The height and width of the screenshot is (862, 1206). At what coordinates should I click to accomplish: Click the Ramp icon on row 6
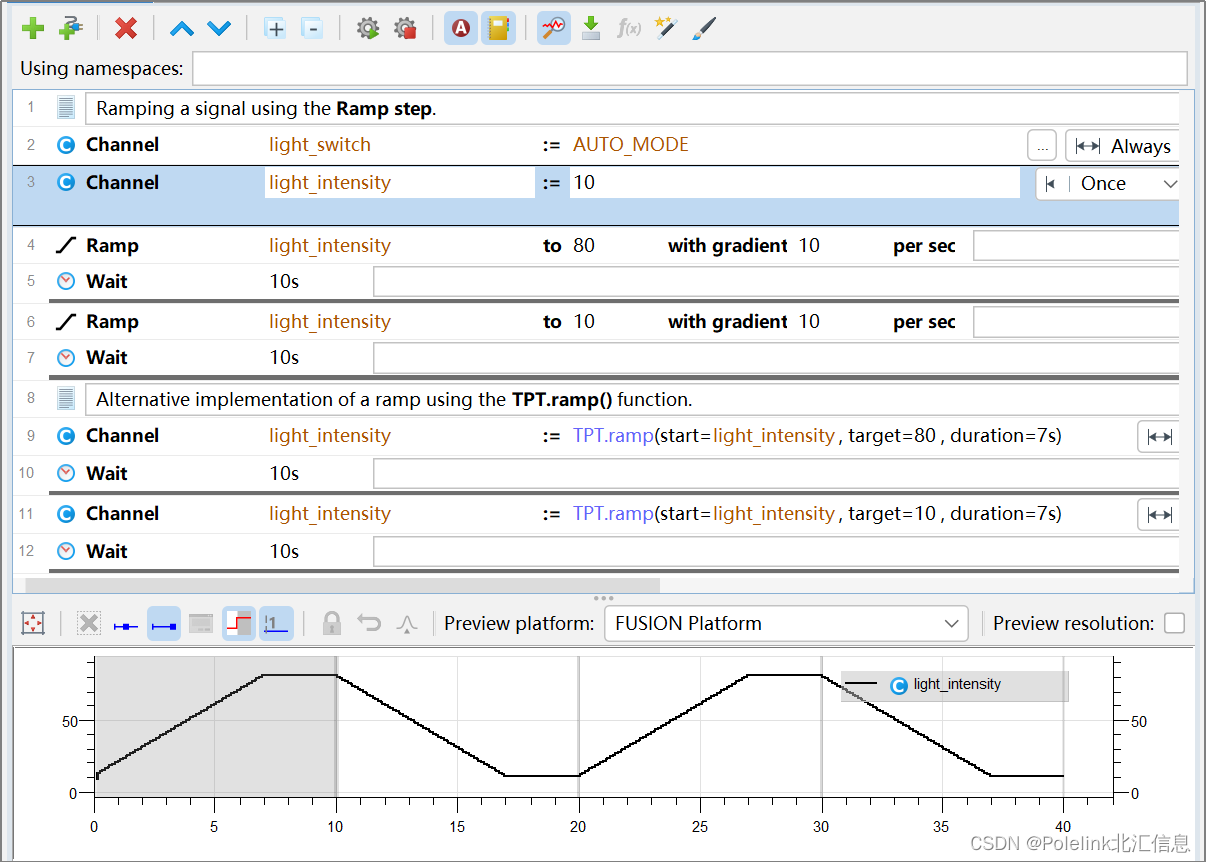pos(66,322)
